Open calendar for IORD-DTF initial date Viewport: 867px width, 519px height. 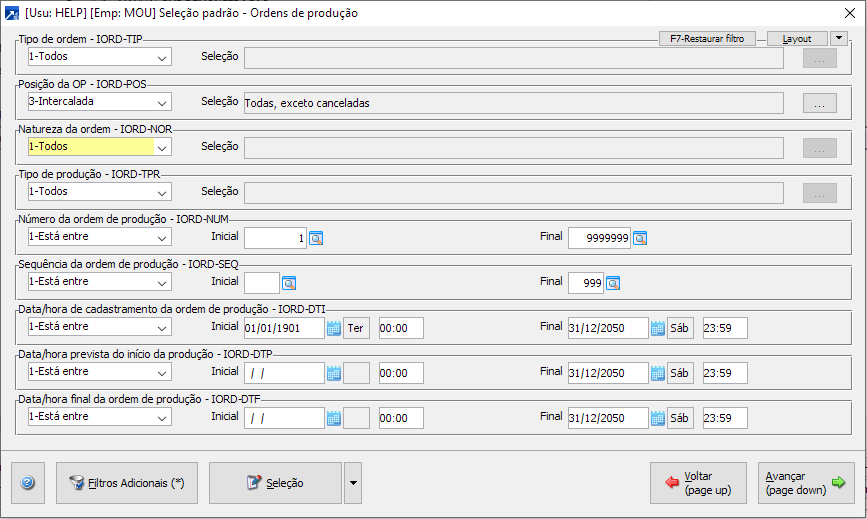pyautogui.click(x=333, y=418)
